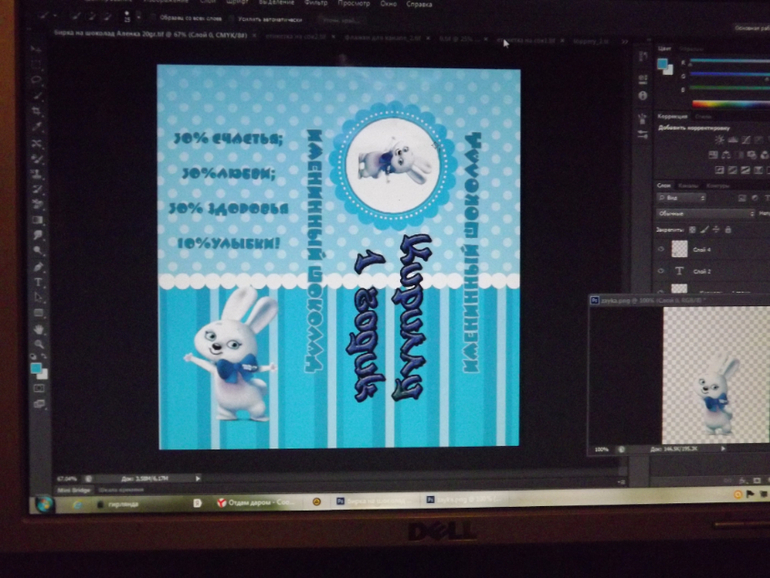Toggle Quick Mask mode icon
The width and height of the screenshot is (770, 578).
point(40,388)
